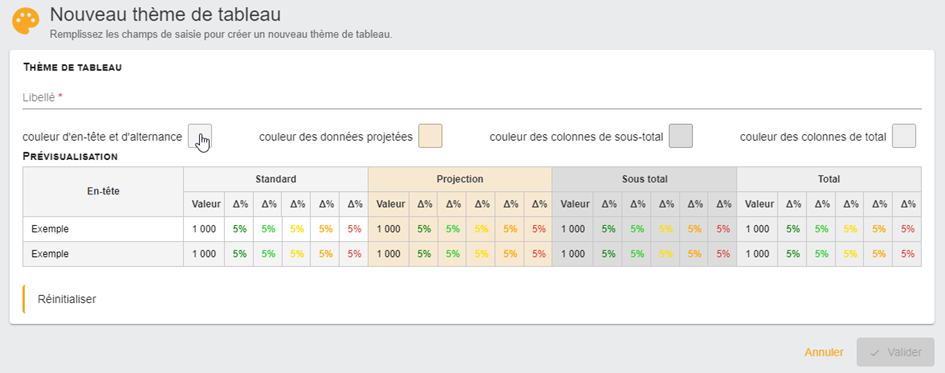Viewport: 945px width, 373px height.
Task: Click the Valider button
Action: 896,353
